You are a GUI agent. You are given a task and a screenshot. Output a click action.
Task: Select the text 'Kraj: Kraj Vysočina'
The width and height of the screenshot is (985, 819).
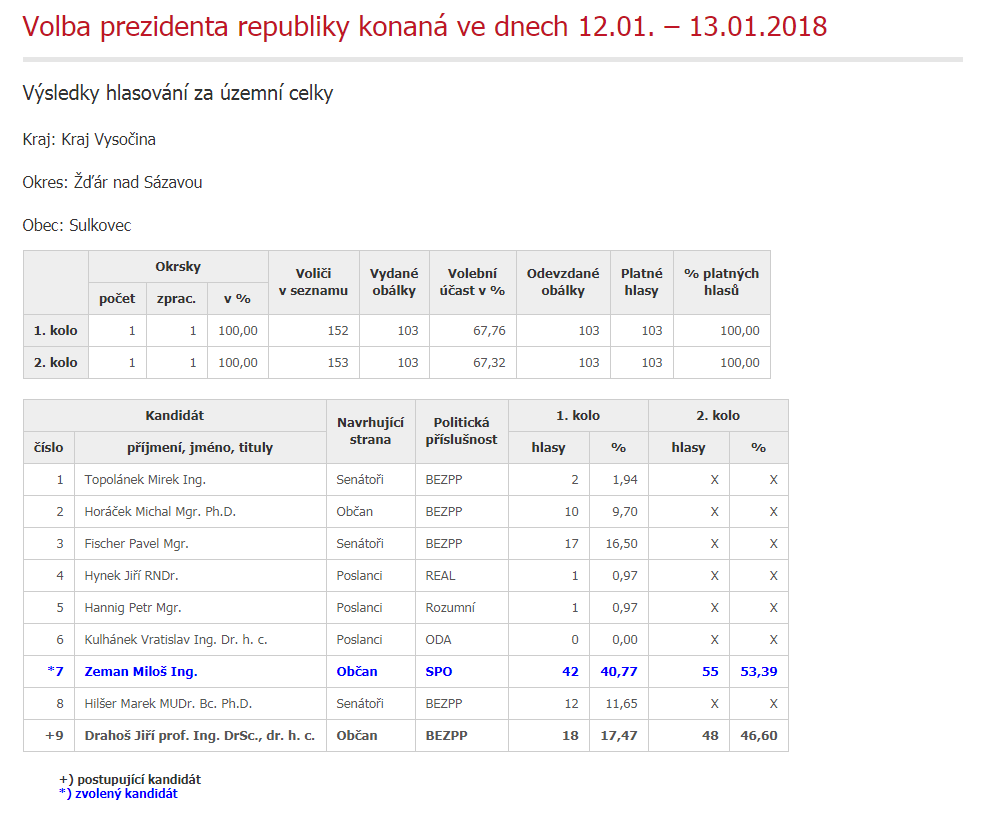click(89, 139)
